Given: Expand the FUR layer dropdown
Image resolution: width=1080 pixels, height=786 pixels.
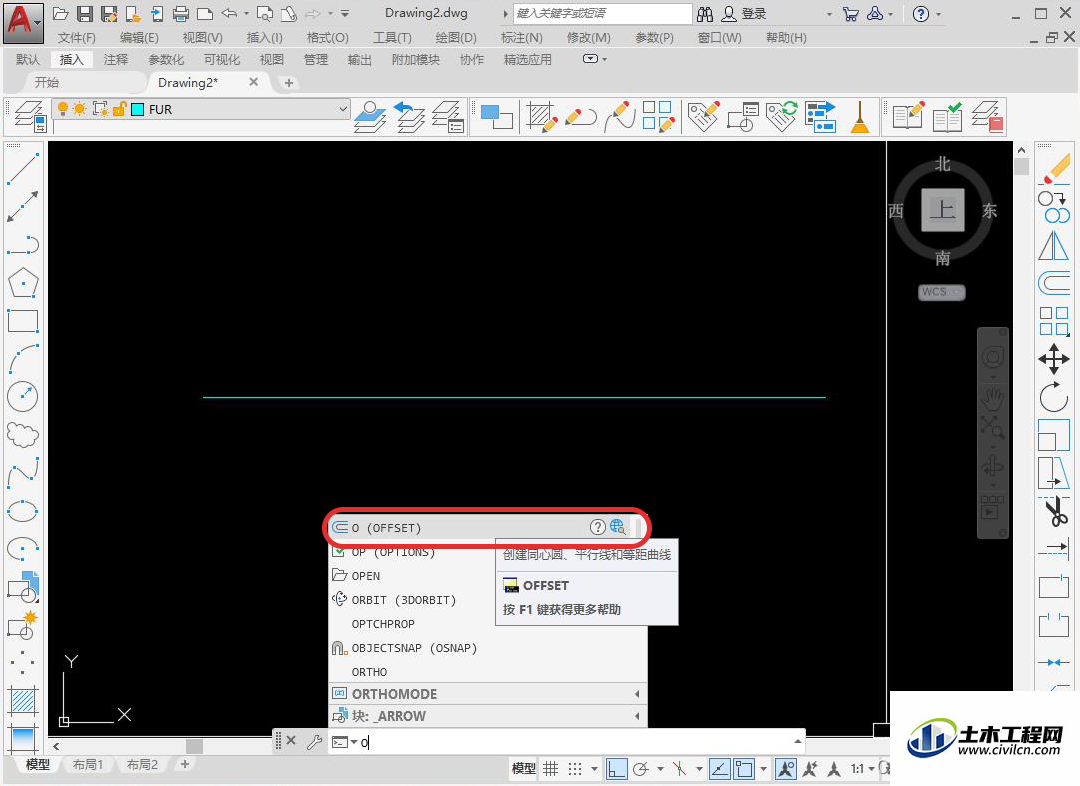Looking at the screenshot, I should [342, 109].
